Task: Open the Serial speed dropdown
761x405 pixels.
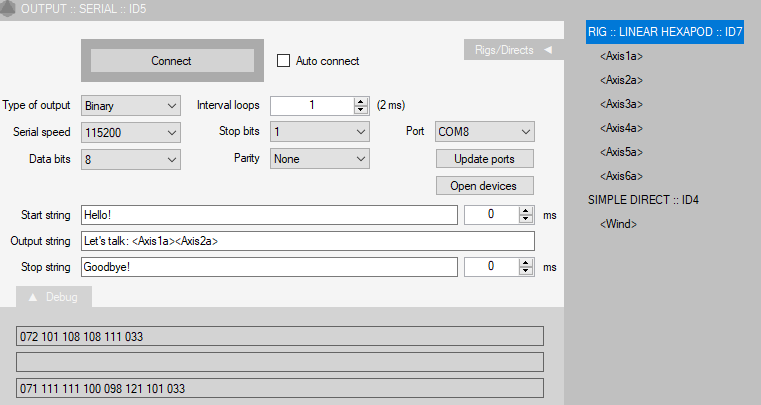Action: pyautogui.click(x=131, y=133)
